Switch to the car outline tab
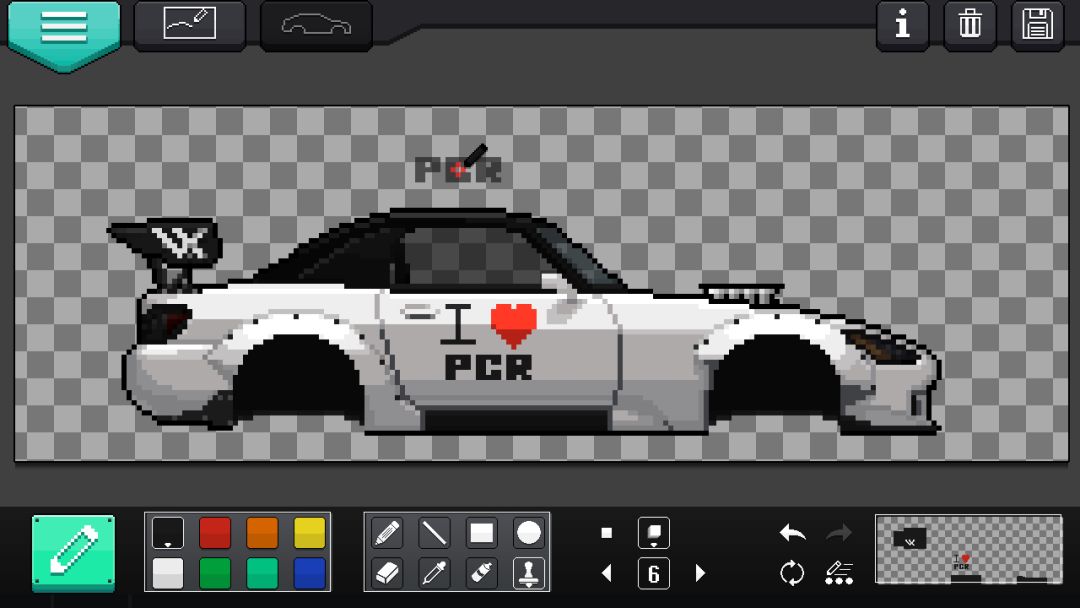 [316, 24]
